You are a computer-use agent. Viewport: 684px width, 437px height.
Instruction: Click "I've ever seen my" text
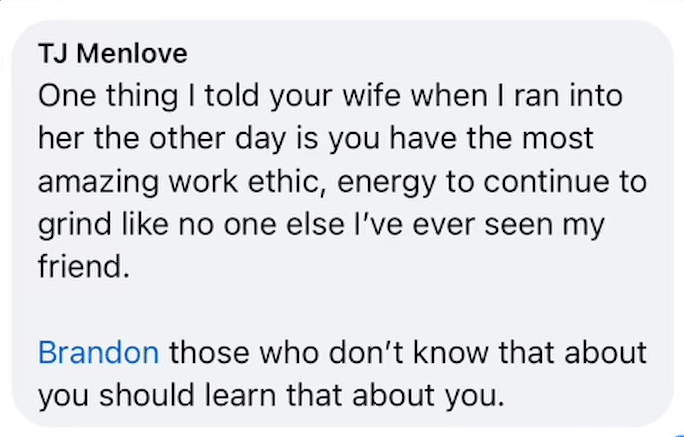tap(480, 225)
